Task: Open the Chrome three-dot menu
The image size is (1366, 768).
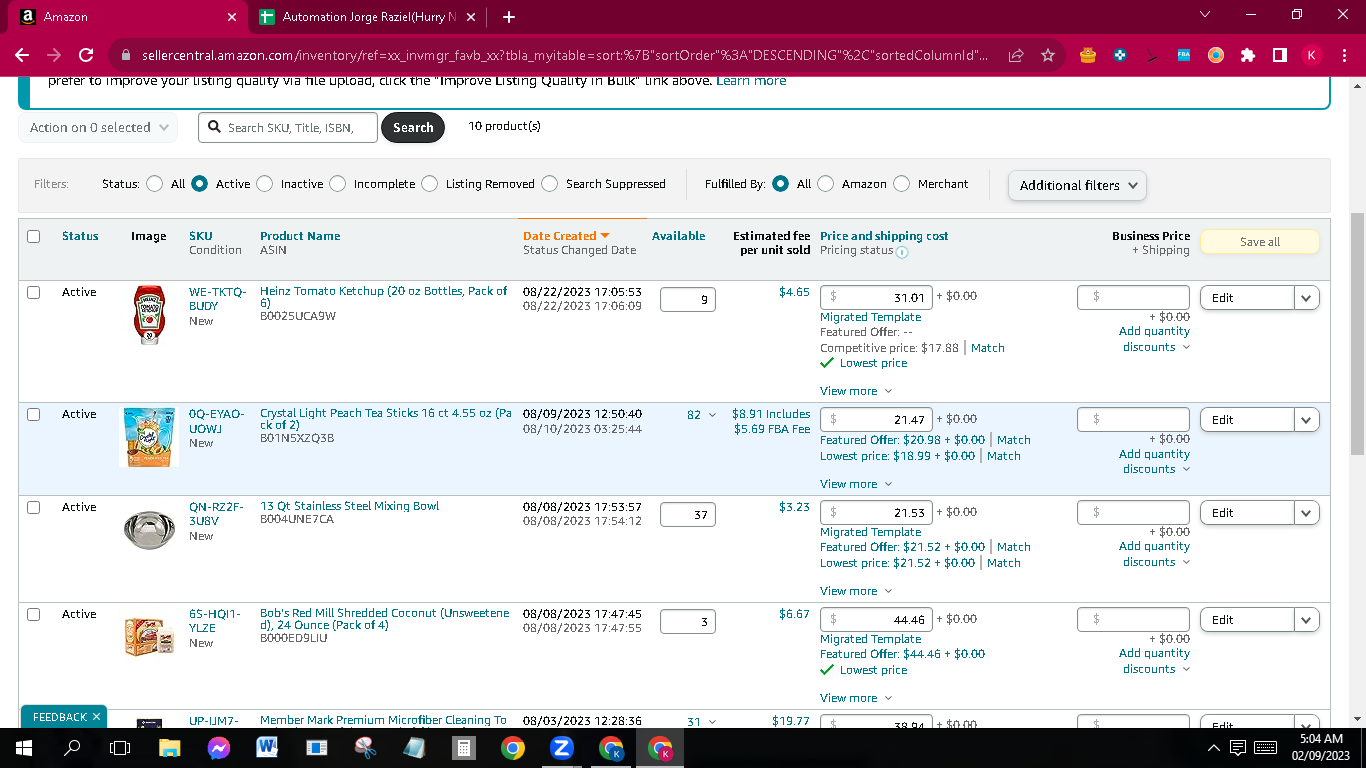Action: tap(1343, 56)
